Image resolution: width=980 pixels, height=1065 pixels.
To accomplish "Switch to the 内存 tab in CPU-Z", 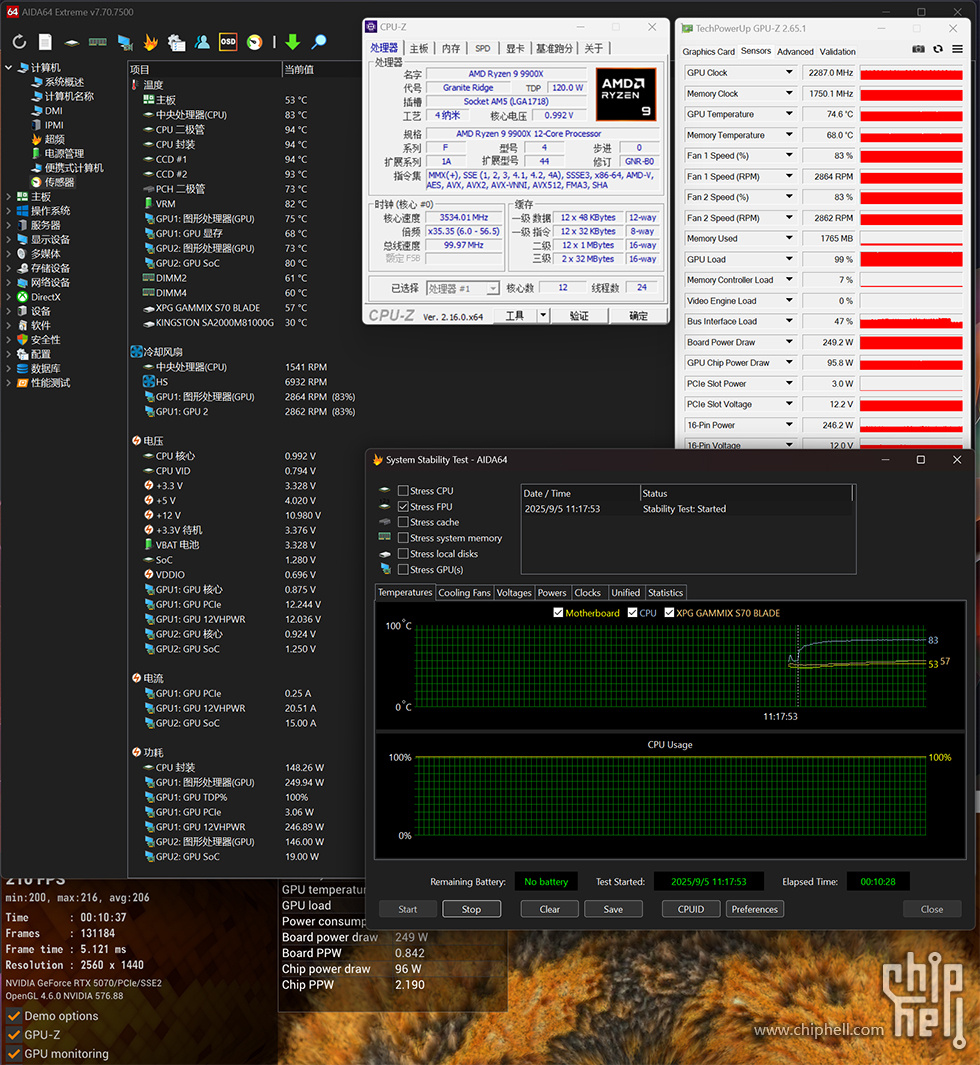I will pos(451,48).
